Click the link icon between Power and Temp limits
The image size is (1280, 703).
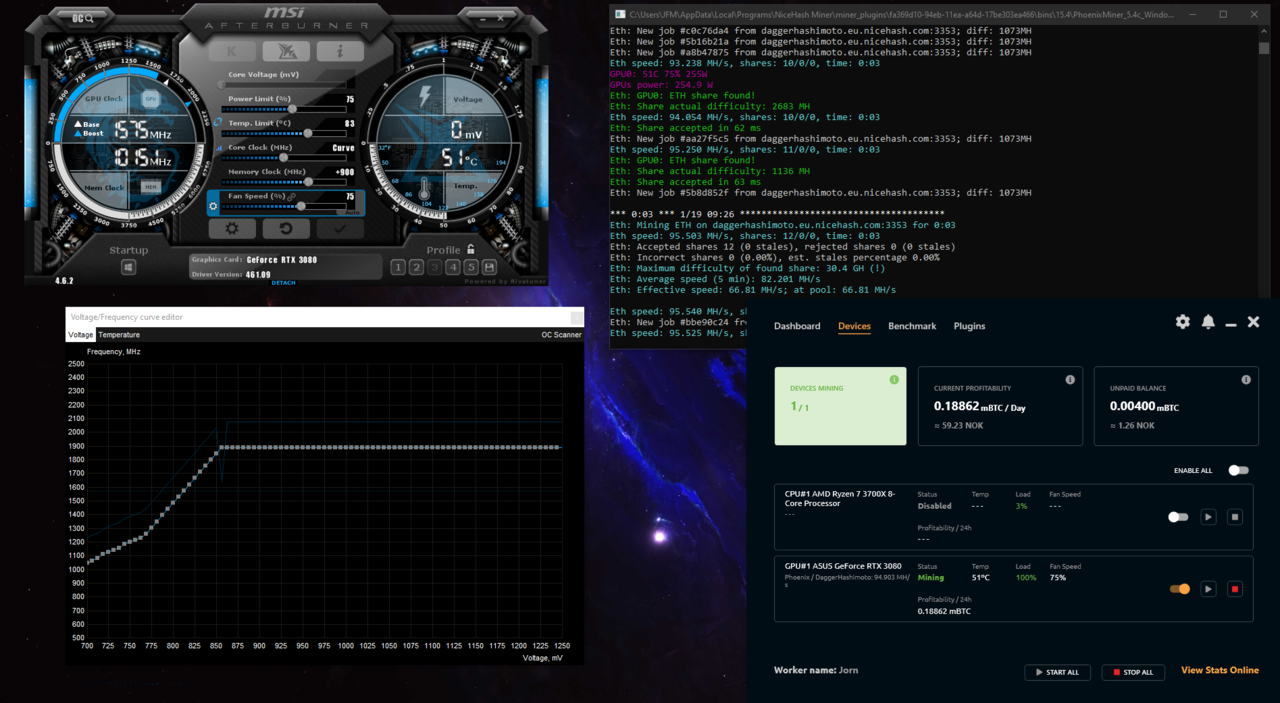coord(217,122)
